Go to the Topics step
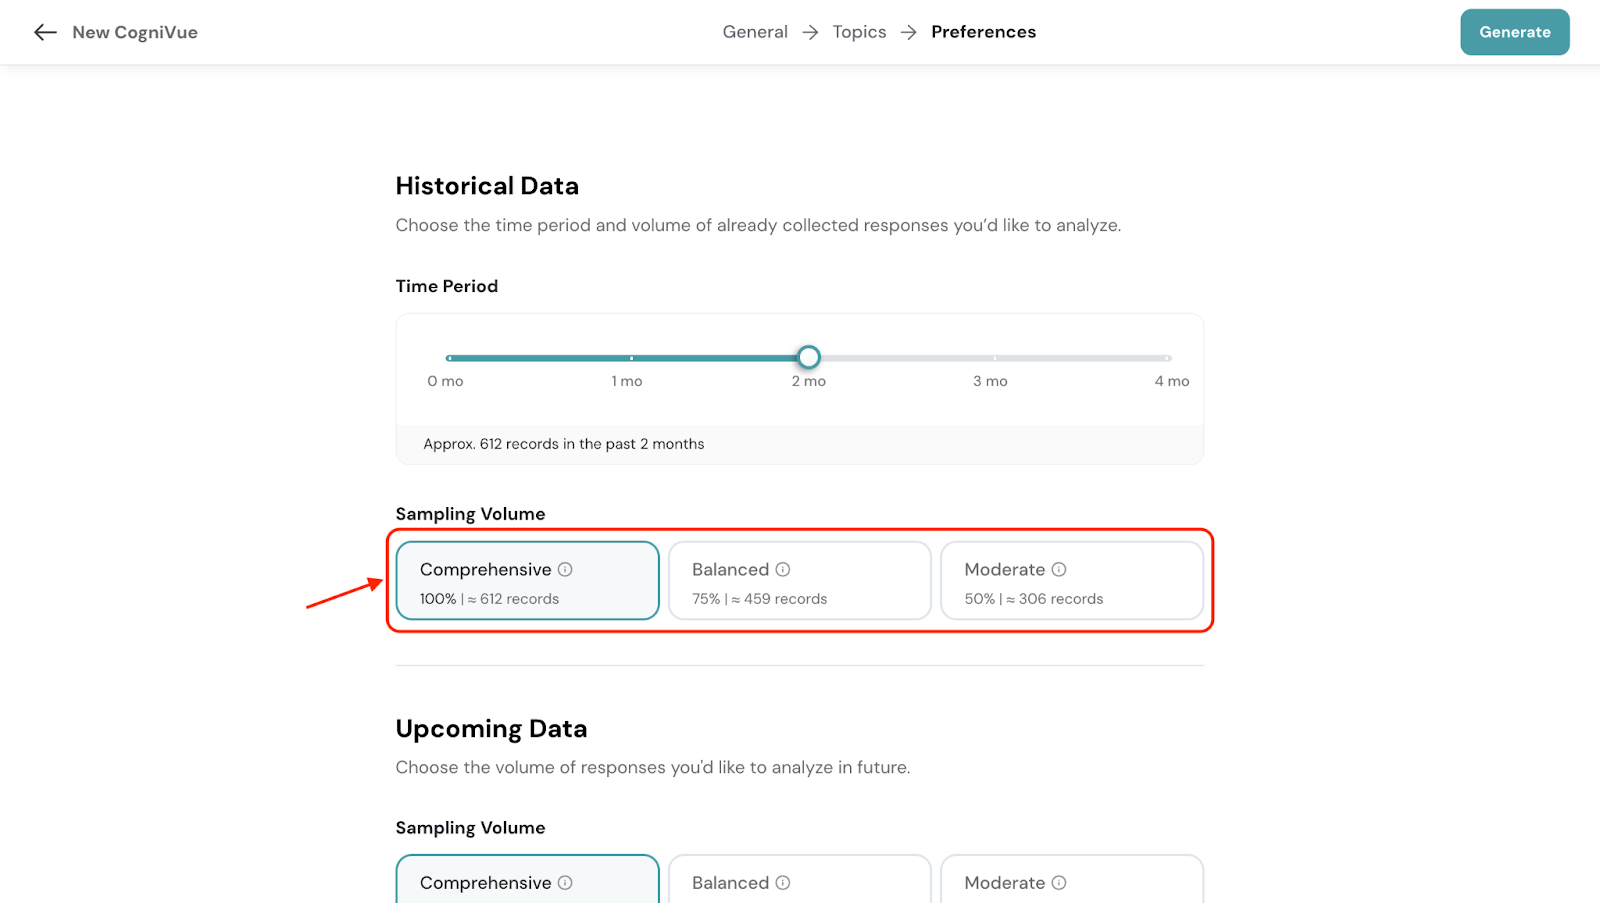Screen dimensions: 1600x903 point(859,32)
